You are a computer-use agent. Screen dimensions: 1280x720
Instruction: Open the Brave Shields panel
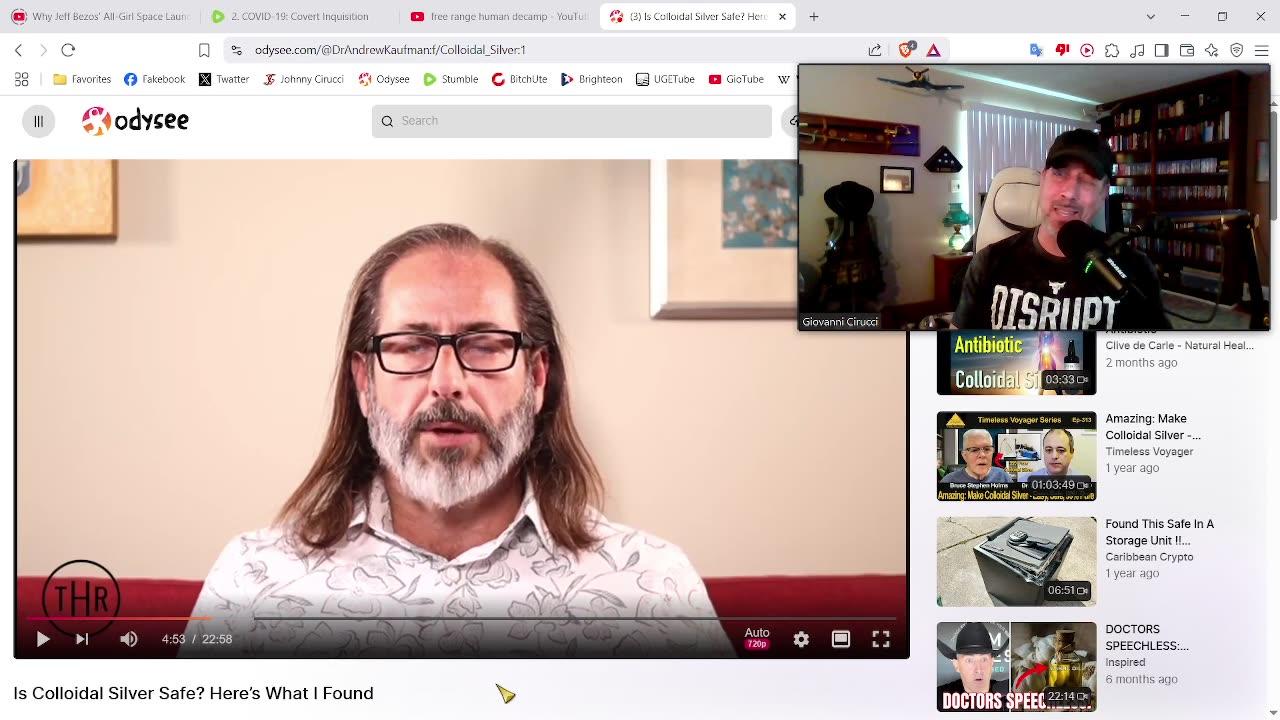(907, 50)
